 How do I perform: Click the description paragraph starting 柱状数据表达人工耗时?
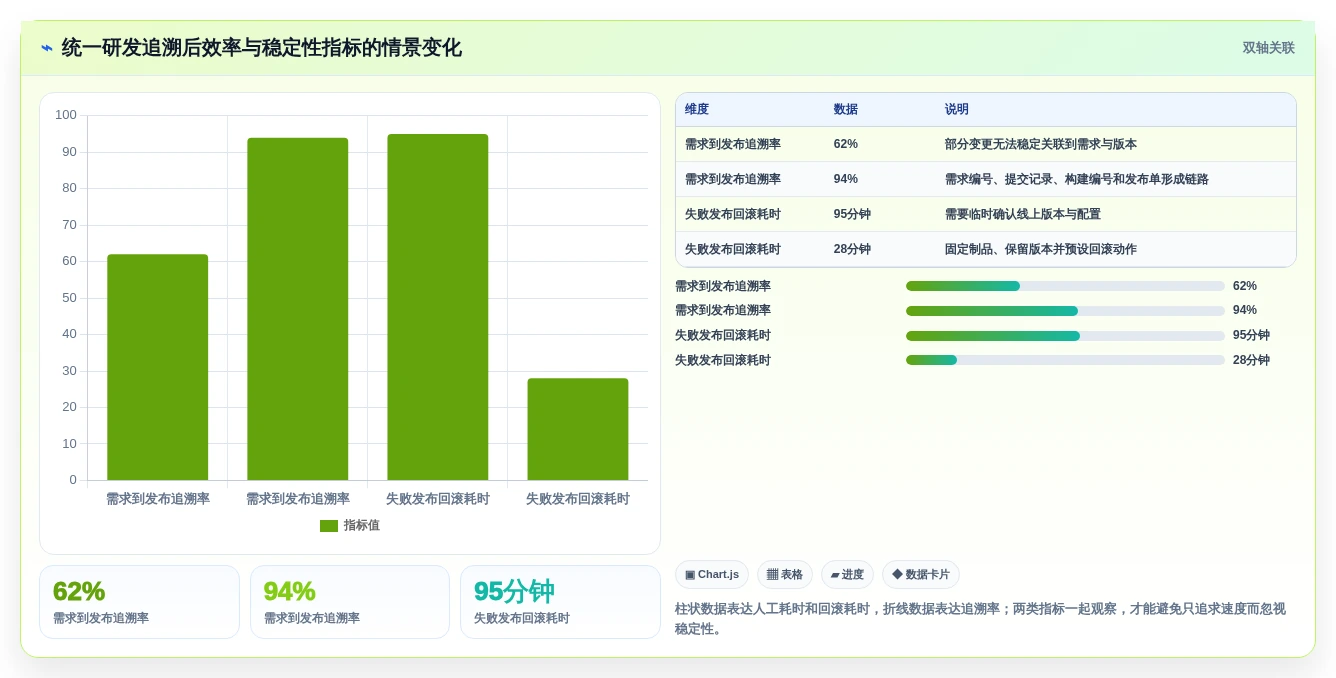980,618
